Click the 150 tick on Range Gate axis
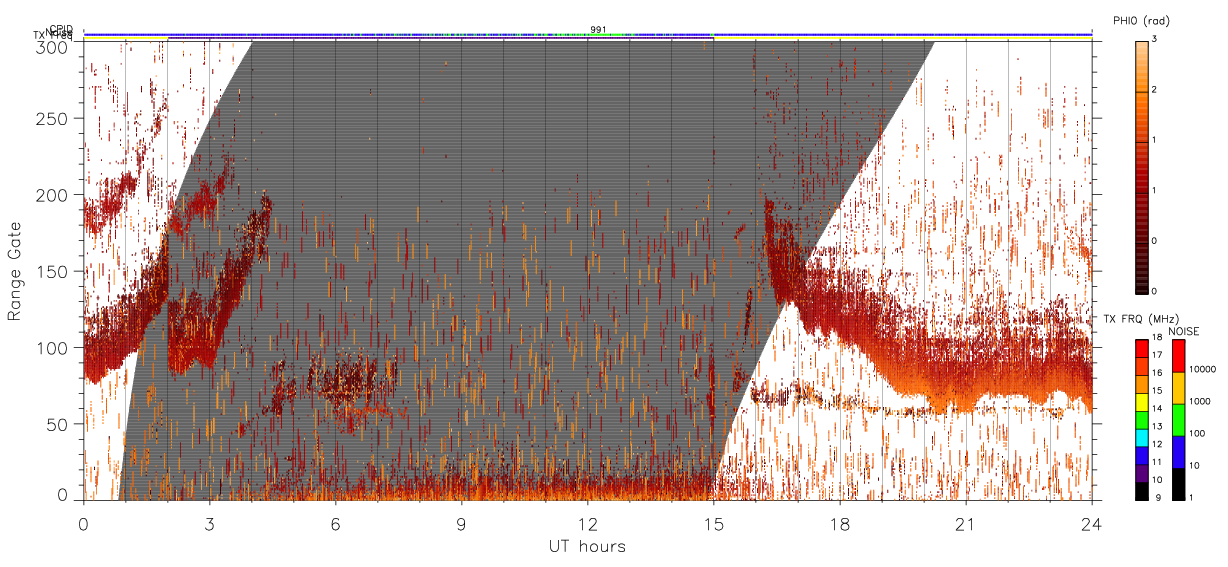This screenshot has height=567, width=1228. pyautogui.click(x=53, y=271)
